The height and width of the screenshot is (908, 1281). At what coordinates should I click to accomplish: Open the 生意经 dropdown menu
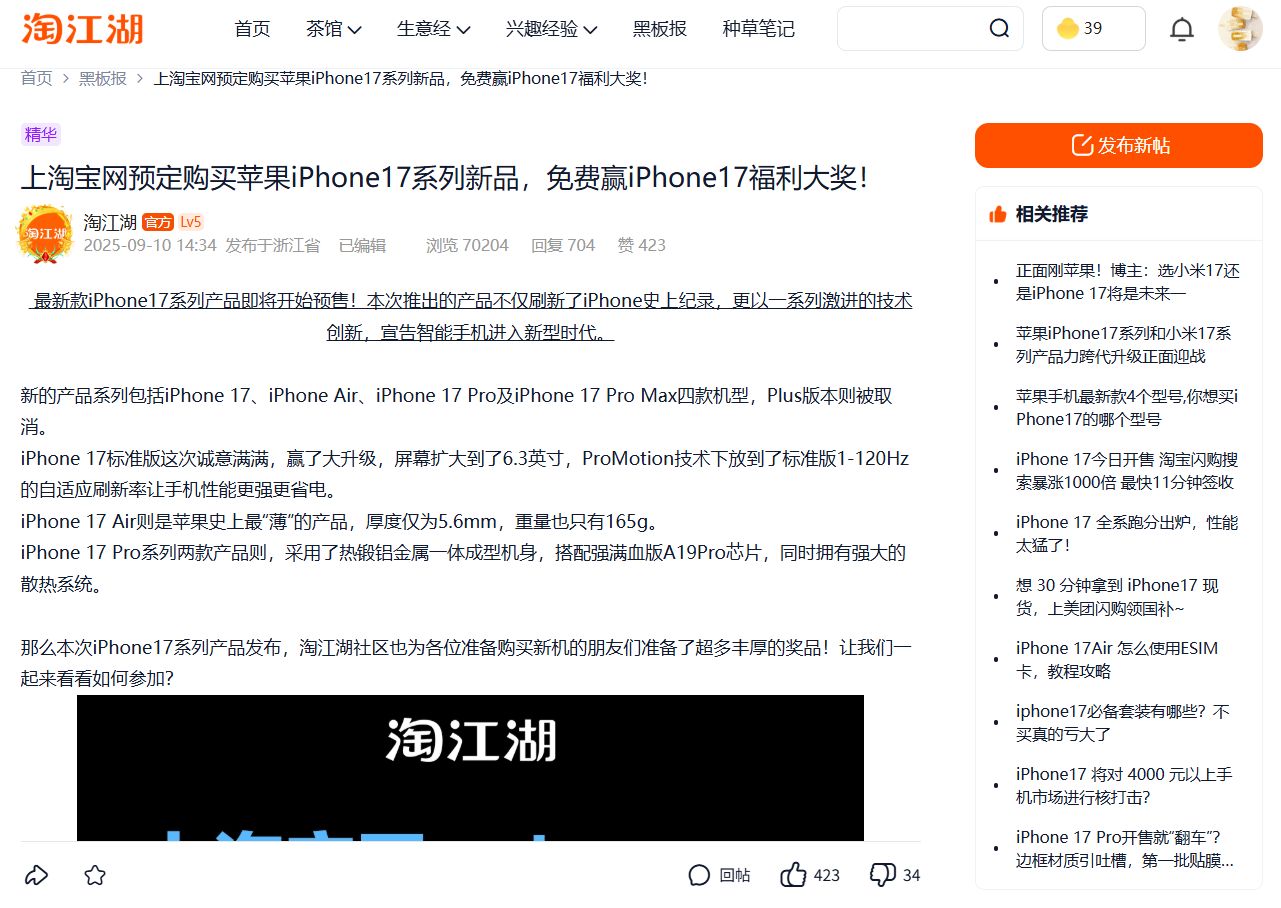point(433,29)
